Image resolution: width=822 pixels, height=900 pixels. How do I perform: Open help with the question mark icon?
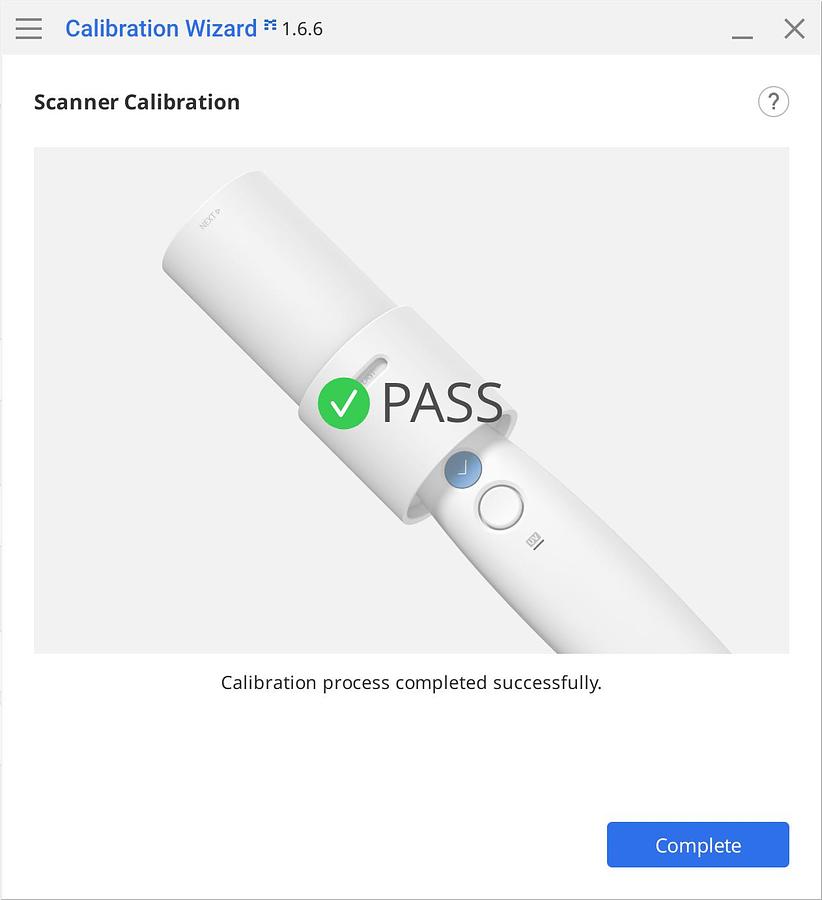(x=773, y=102)
